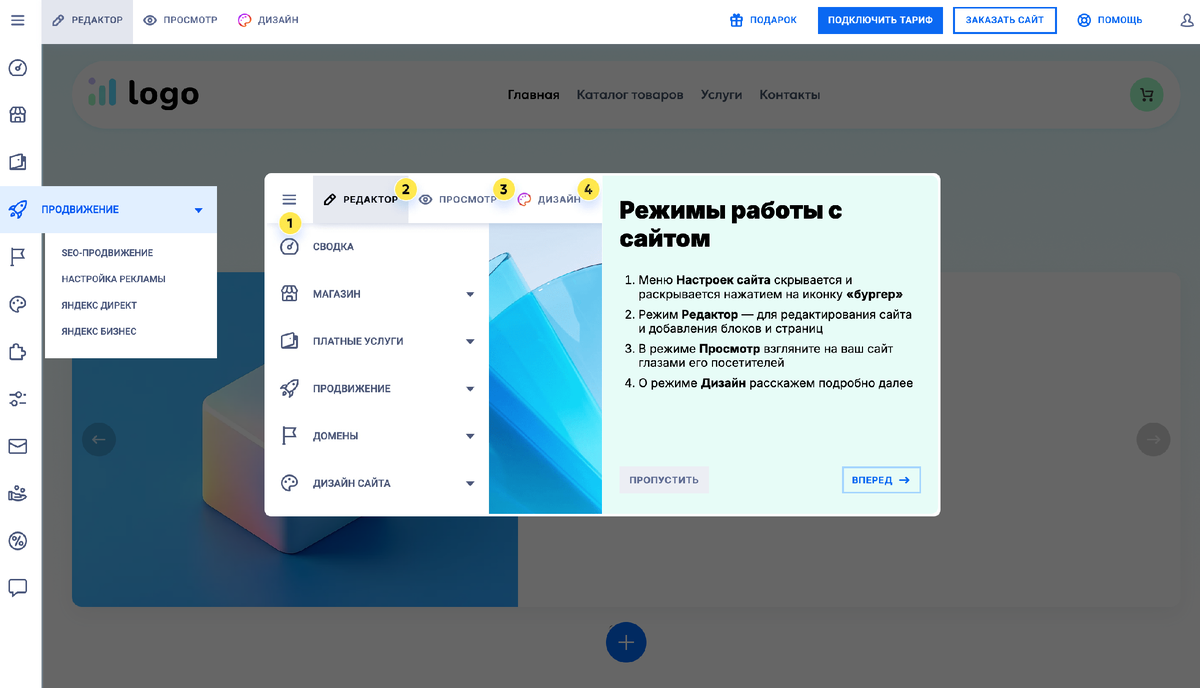Screen dimensions: 1200x688
Task: Click the puzzle piece icon in left sidebar
Action: (18, 351)
